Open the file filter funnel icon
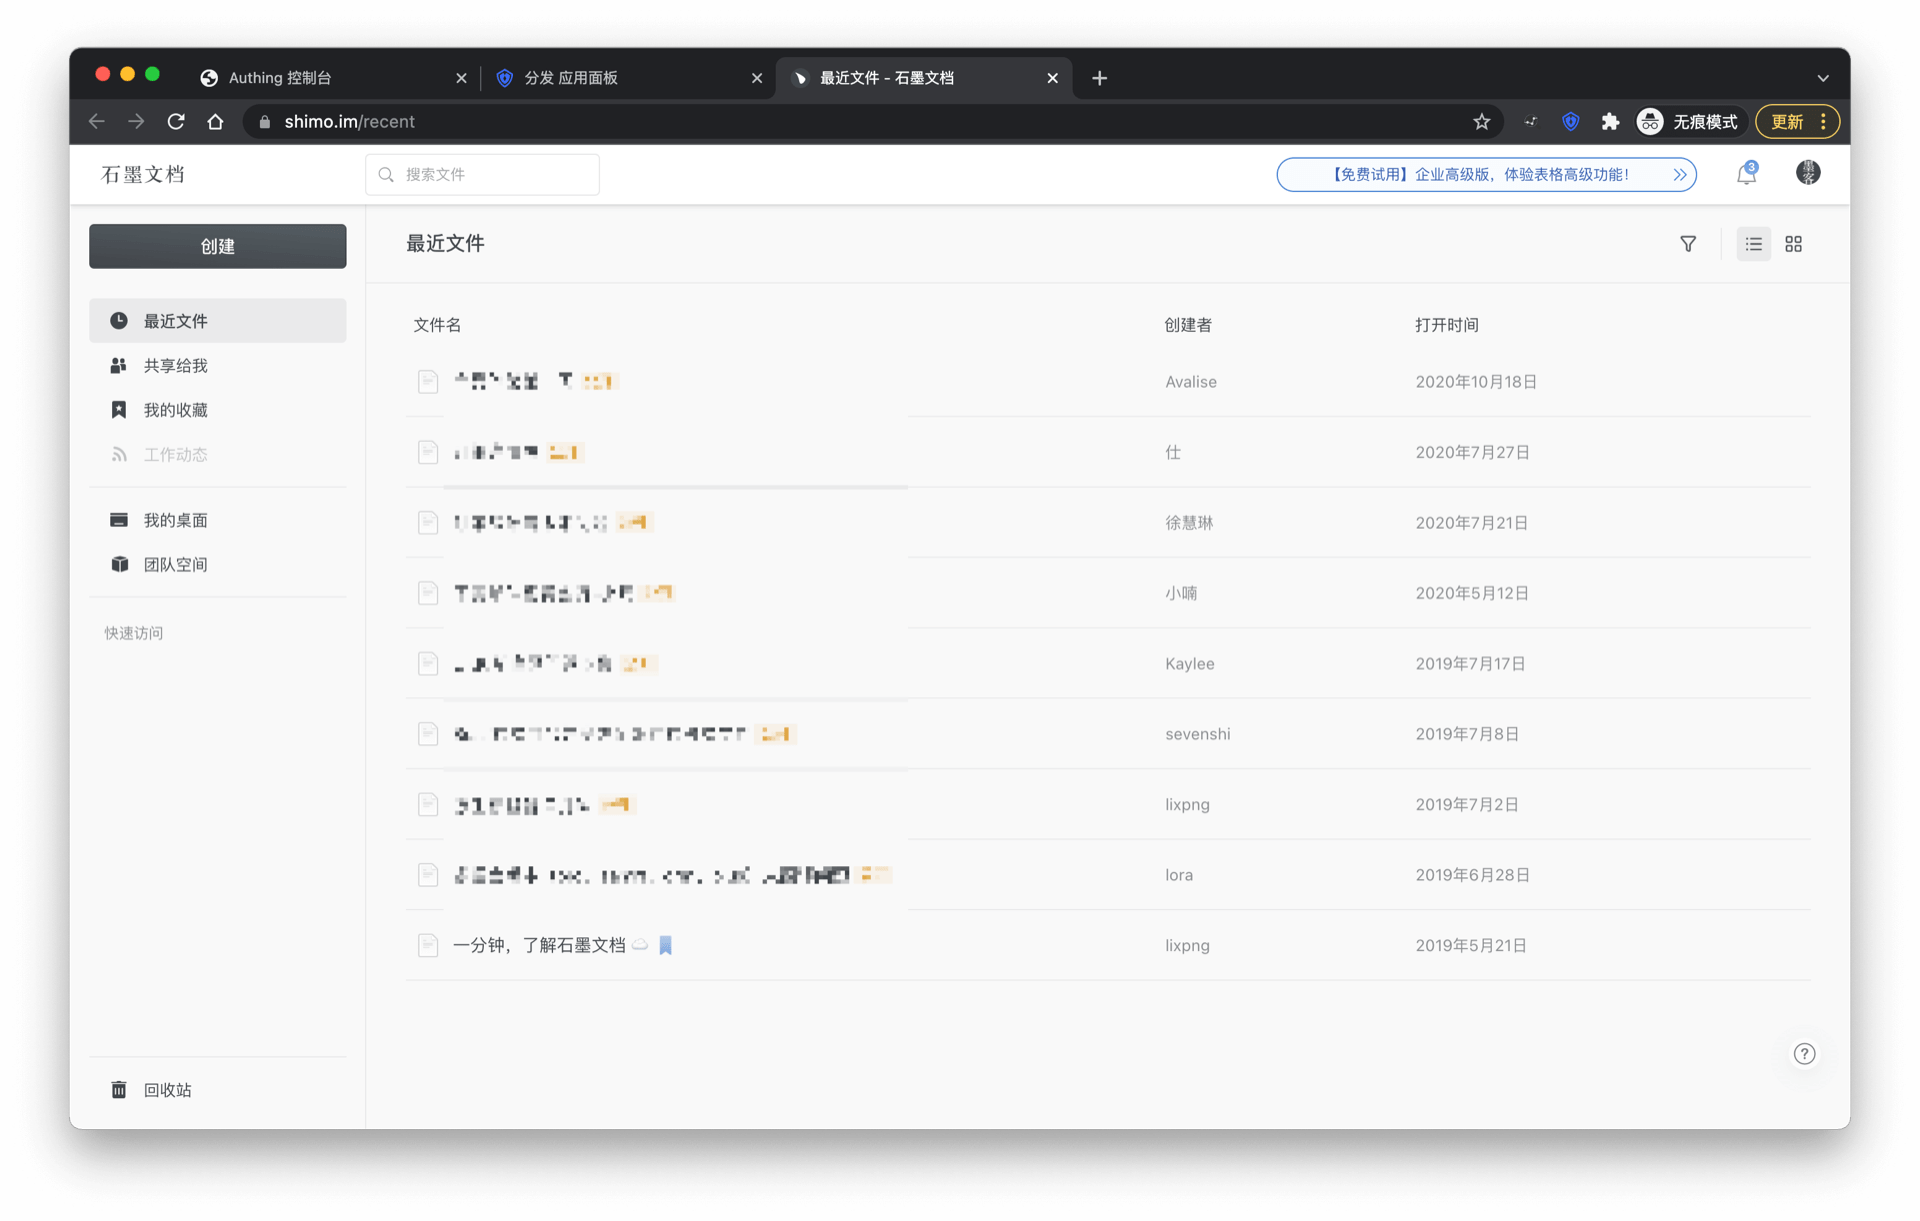This screenshot has width=1920, height=1221. click(x=1688, y=244)
